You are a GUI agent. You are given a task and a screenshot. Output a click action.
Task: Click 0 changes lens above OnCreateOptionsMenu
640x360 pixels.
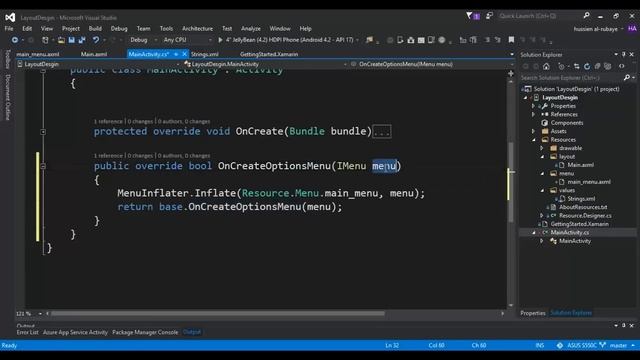(x=140, y=156)
